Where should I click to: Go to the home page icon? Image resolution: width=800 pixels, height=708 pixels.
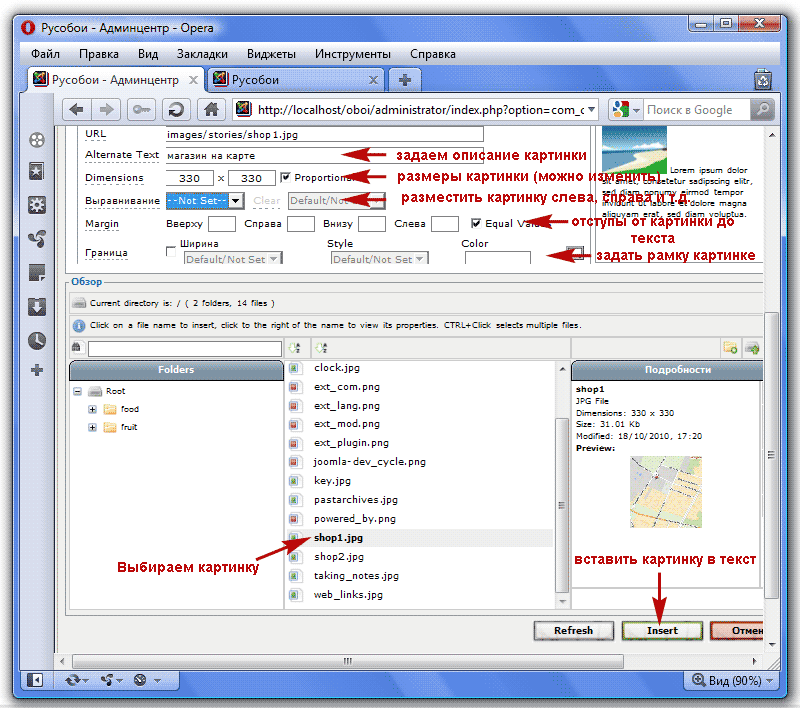point(210,110)
